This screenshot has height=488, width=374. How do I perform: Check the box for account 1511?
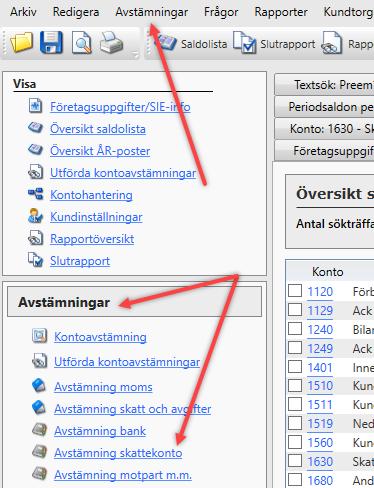pyautogui.click(x=295, y=404)
